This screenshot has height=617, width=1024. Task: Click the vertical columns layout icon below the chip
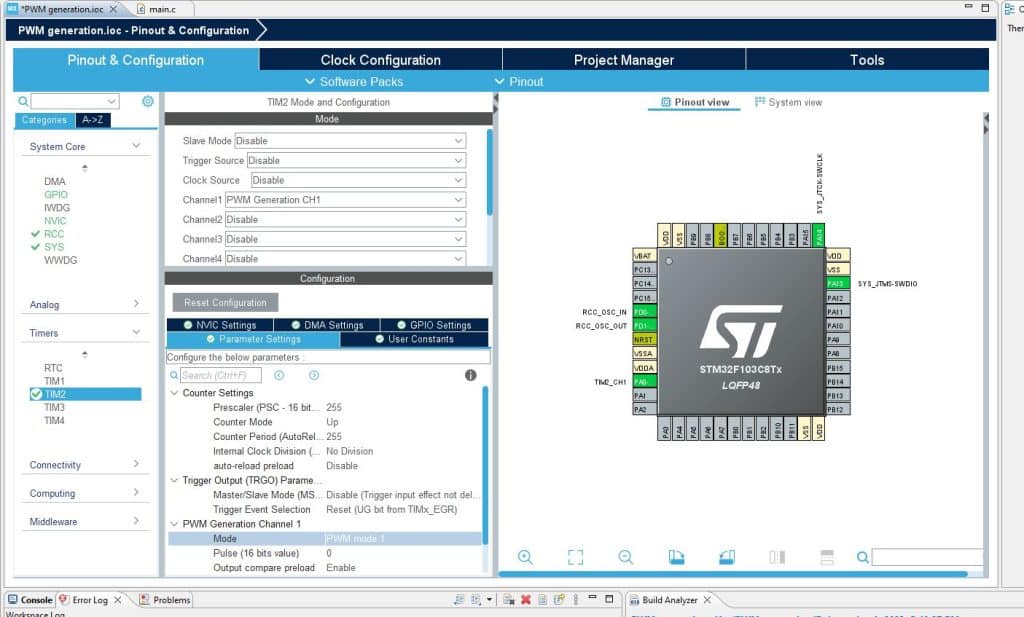(x=777, y=557)
